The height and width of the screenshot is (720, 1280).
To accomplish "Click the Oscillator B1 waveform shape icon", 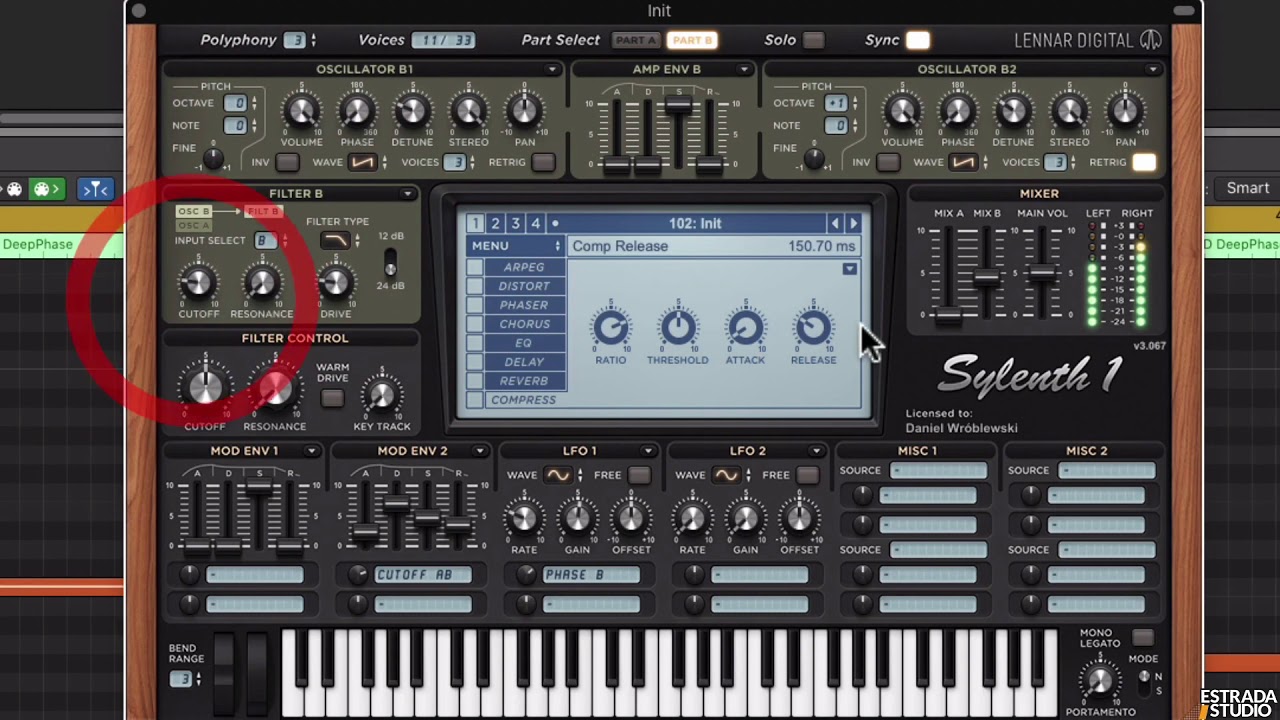I will (x=362, y=162).
